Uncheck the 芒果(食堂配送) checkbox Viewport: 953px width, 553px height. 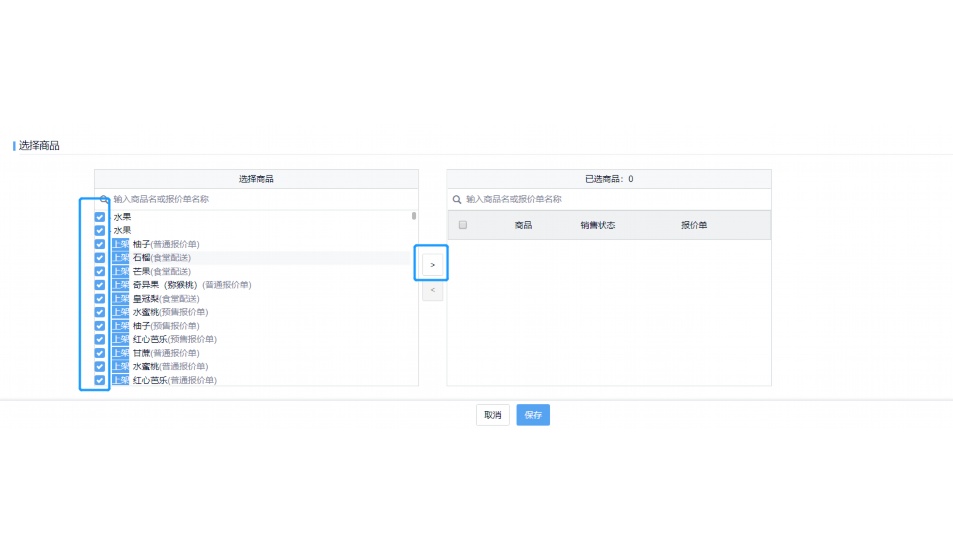pos(100,271)
